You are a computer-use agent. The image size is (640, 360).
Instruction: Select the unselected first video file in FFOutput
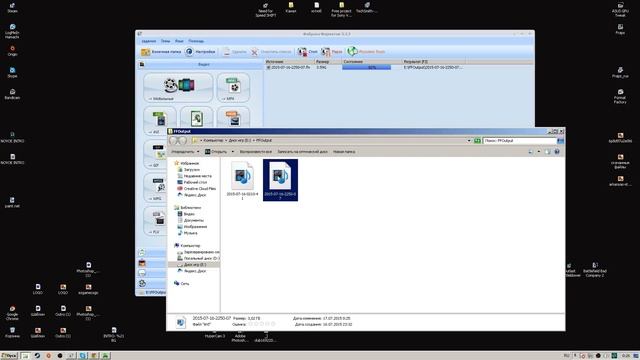[242, 180]
